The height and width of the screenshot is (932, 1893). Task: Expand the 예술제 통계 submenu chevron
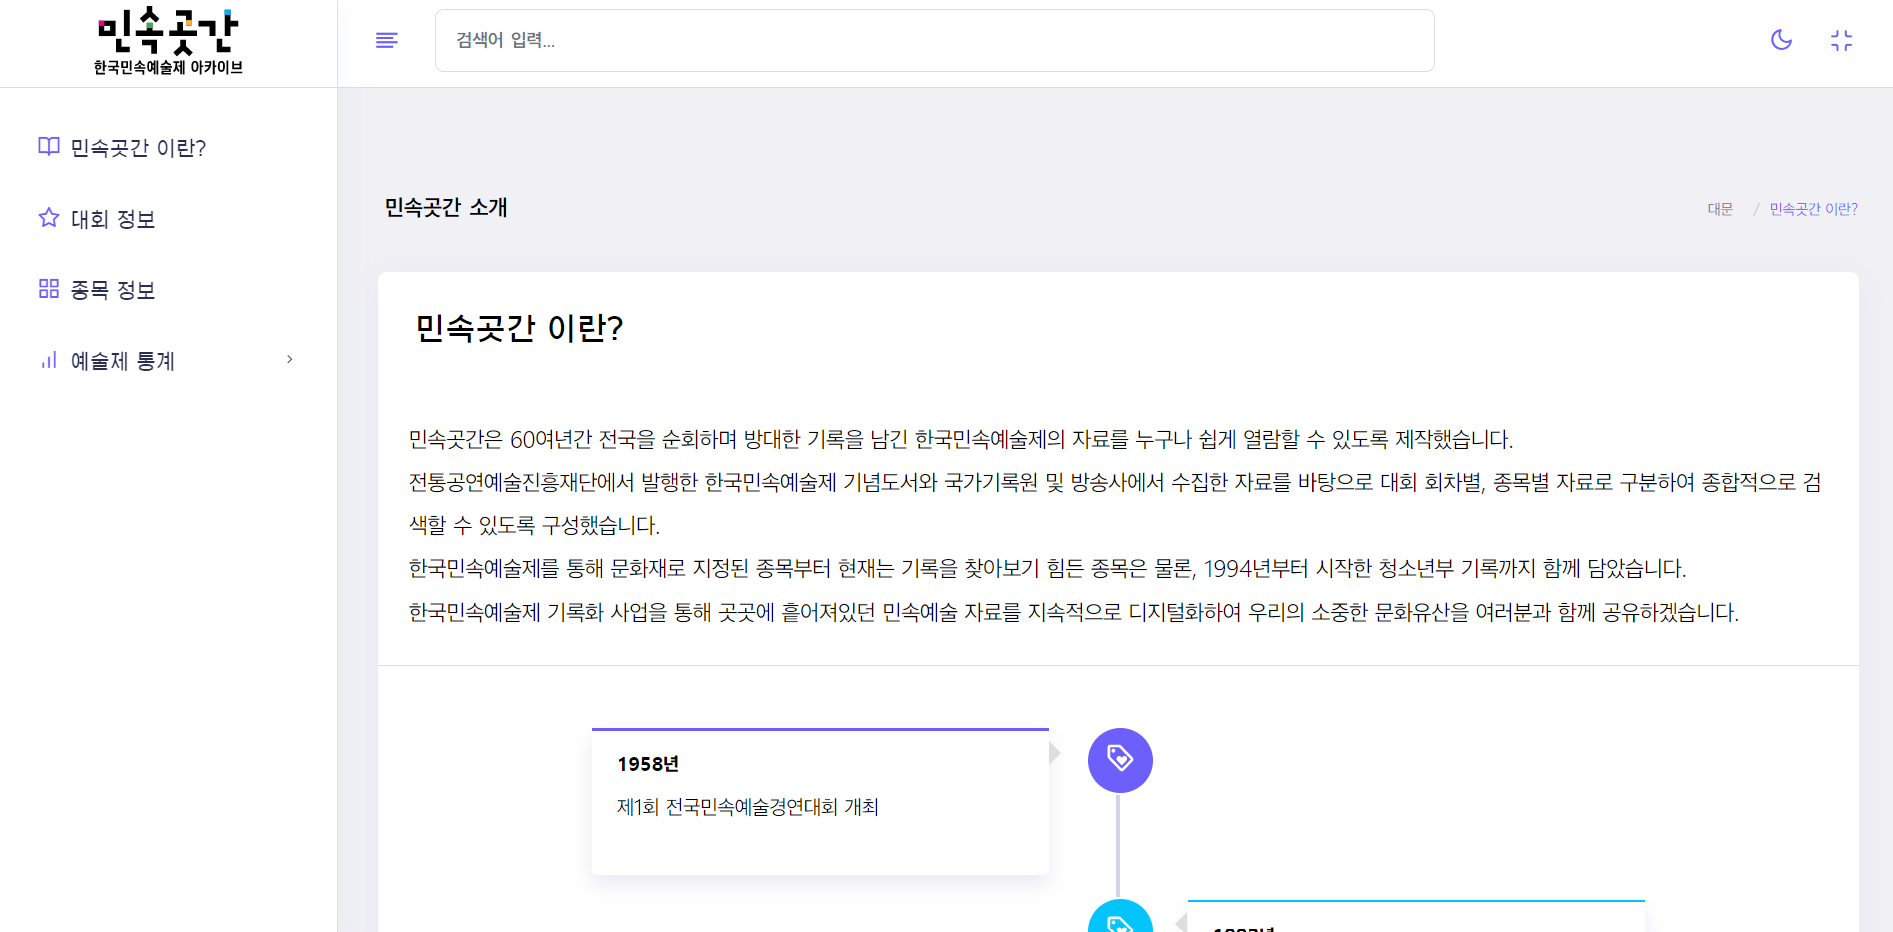click(x=290, y=360)
